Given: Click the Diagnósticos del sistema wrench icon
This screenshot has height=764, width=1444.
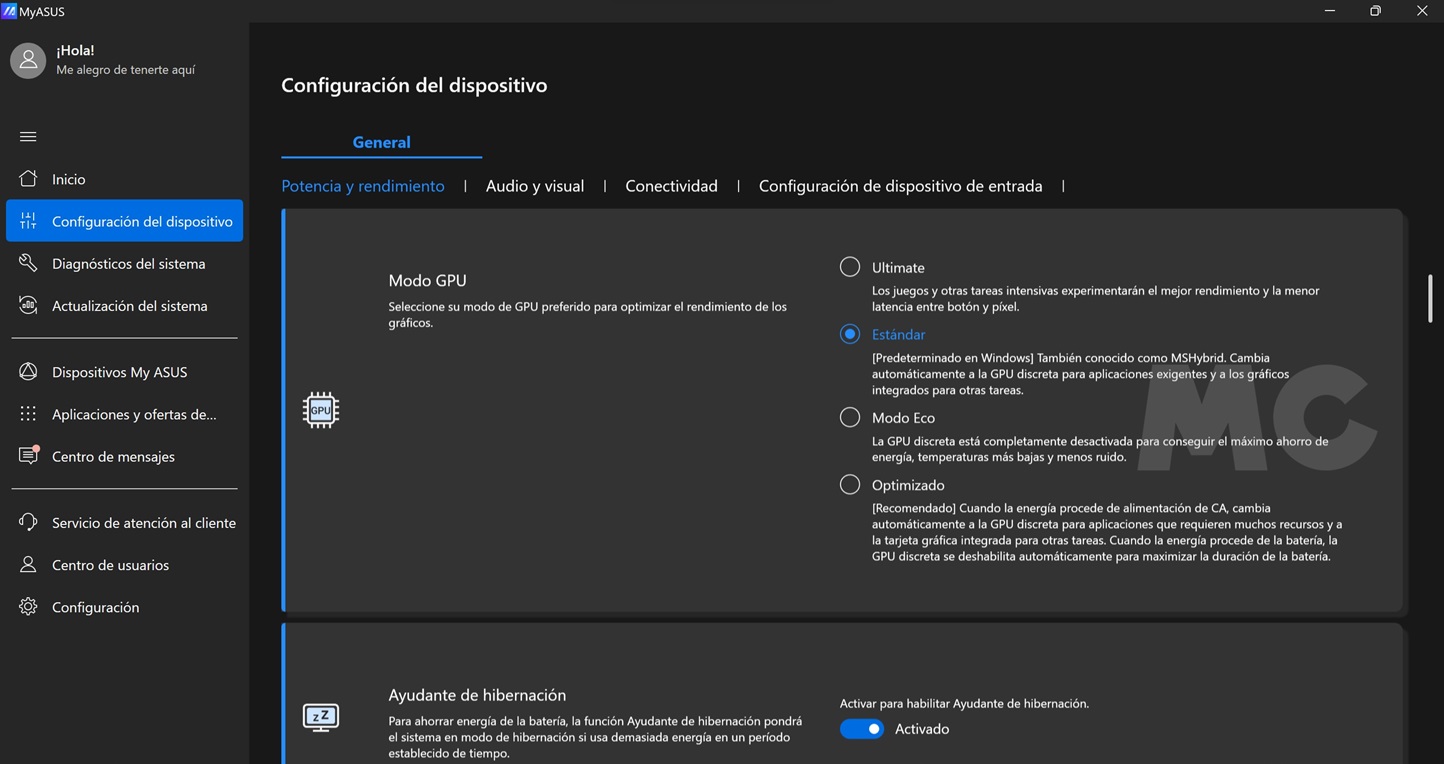Looking at the screenshot, I should tap(28, 263).
